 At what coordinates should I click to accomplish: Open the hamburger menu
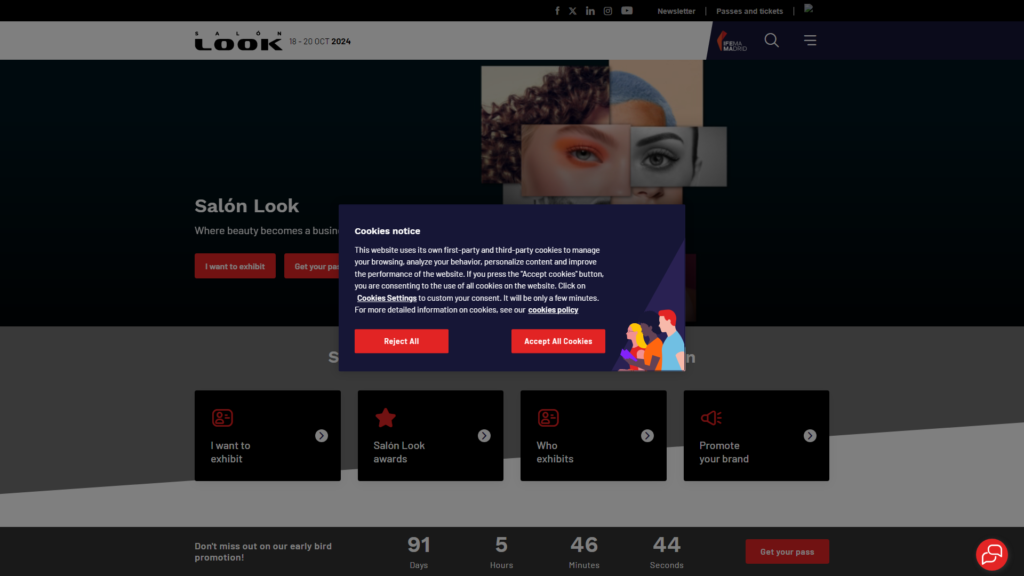click(810, 40)
